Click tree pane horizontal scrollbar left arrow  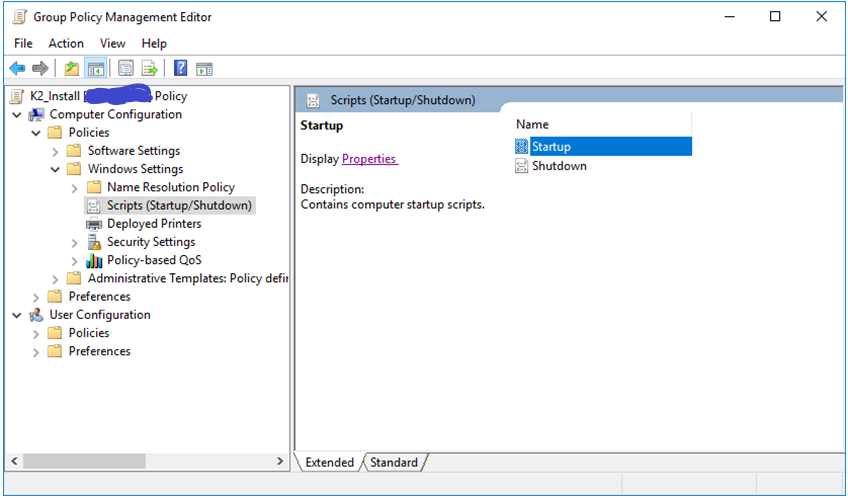[x=14, y=461]
